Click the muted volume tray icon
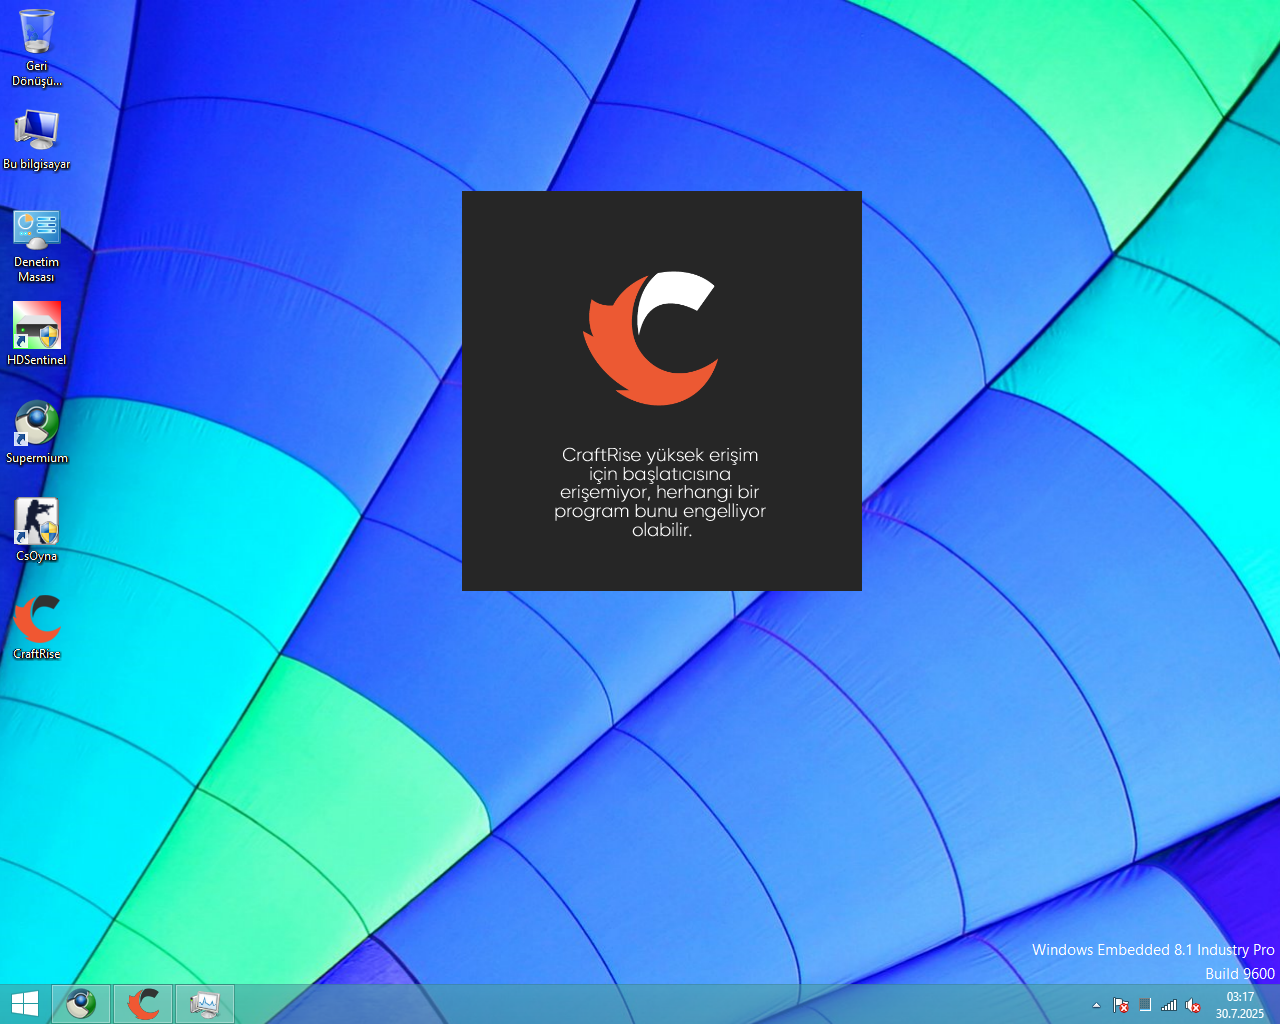 click(x=1193, y=1005)
